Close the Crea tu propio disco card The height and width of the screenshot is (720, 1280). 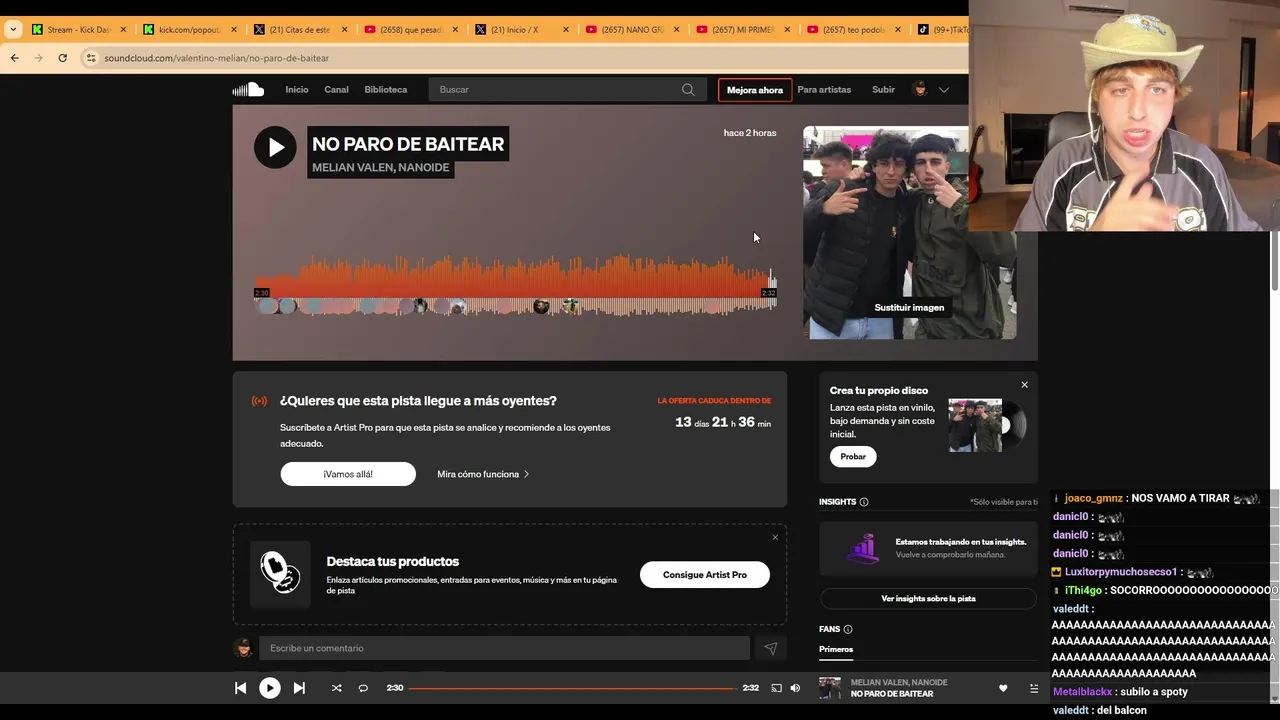point(1024,385)
